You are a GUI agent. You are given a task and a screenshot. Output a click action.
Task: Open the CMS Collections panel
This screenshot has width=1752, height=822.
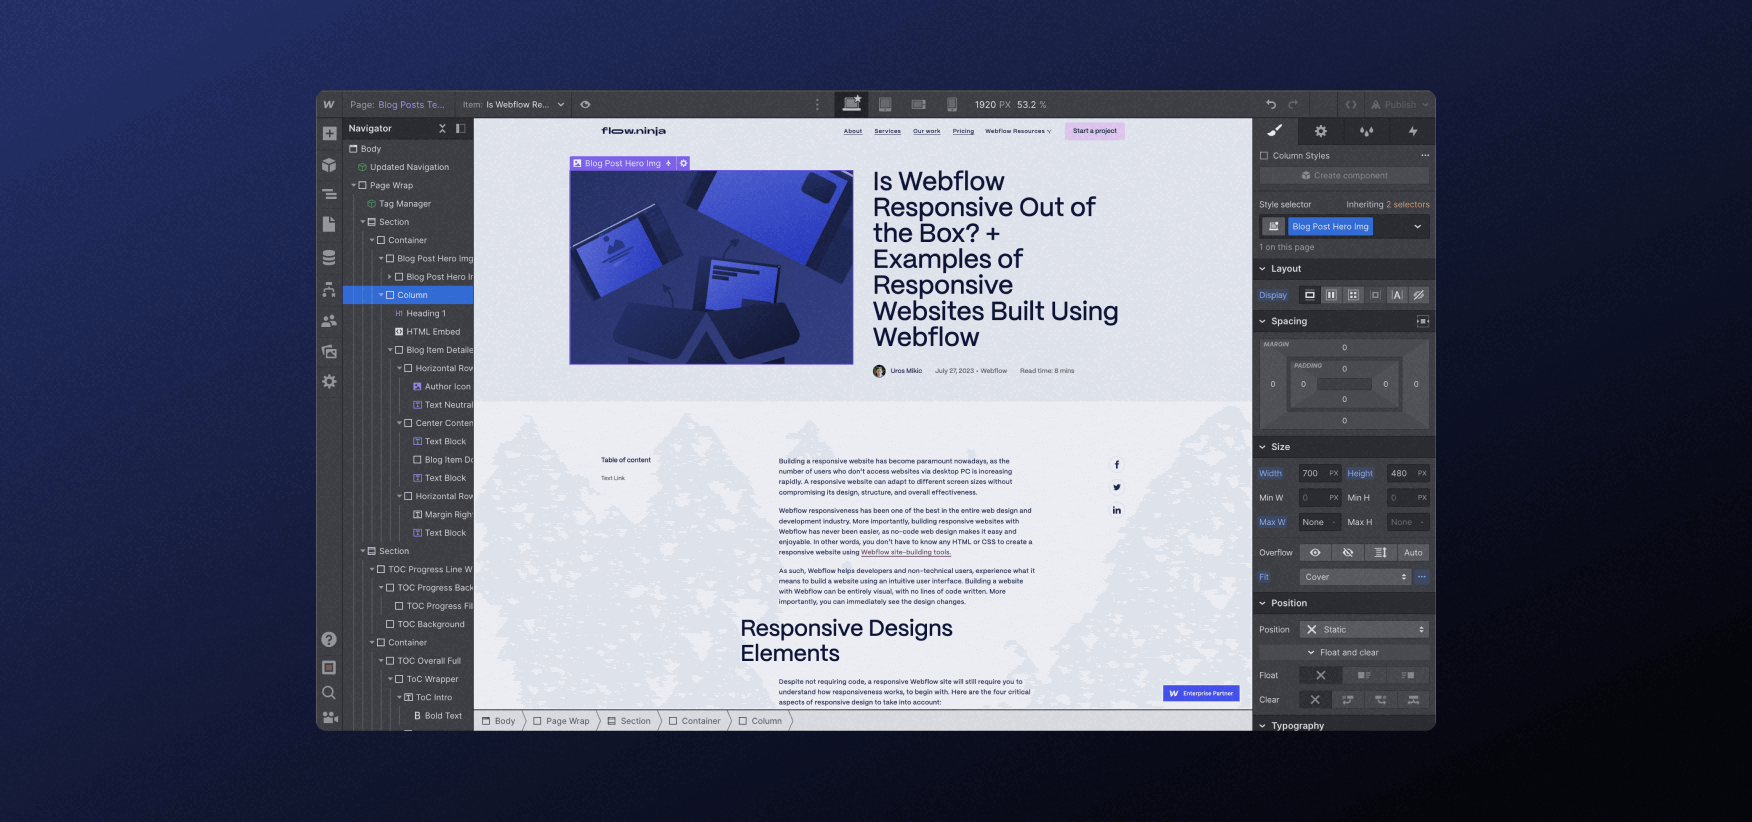pos(329,257)
